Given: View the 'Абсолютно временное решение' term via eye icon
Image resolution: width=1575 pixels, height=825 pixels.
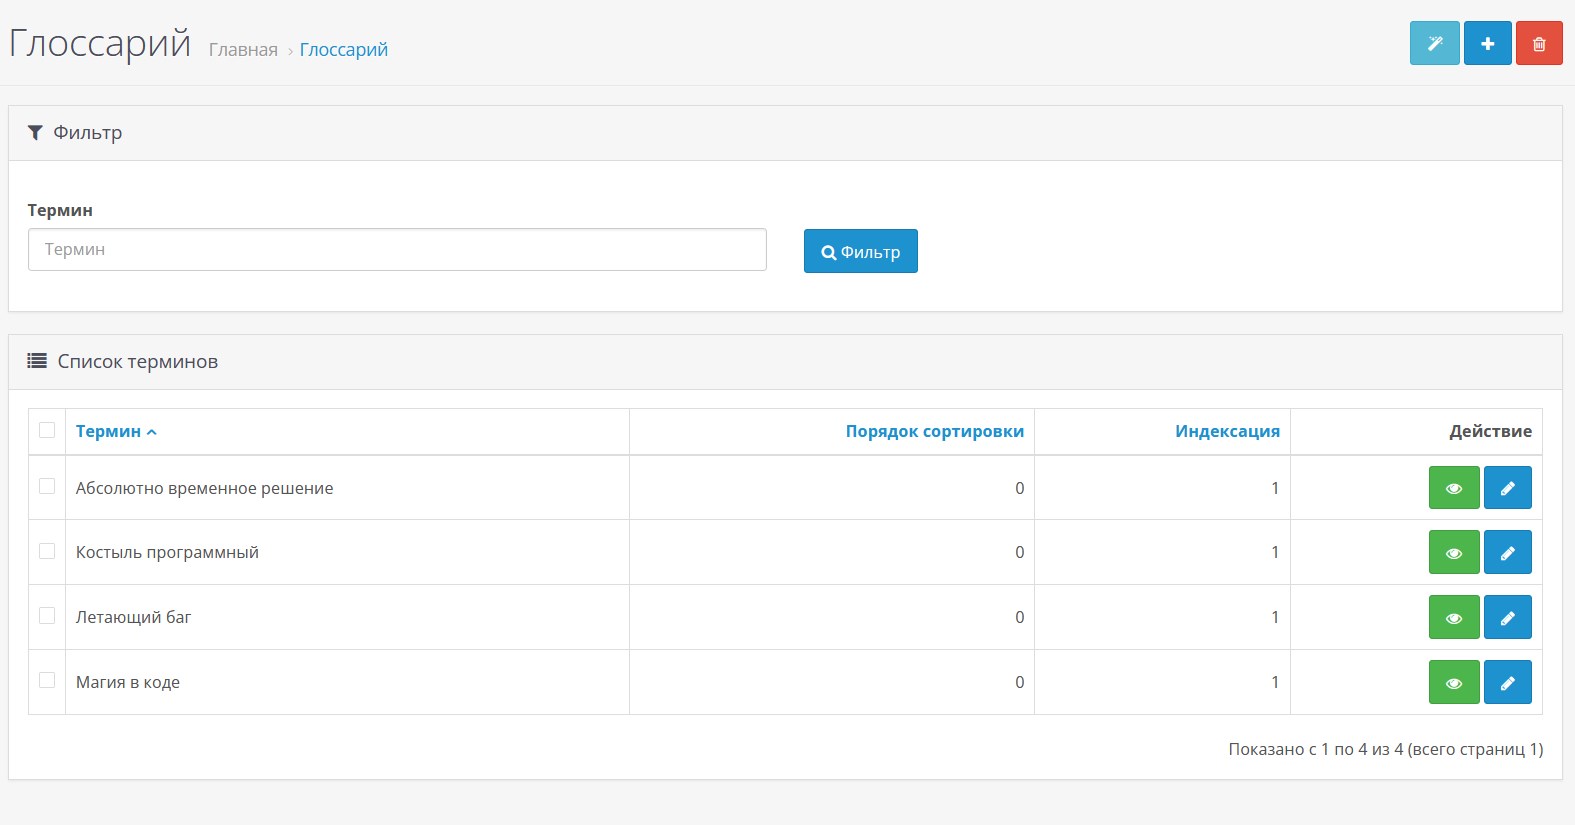Looking at the screenshot, I should click(1454, 488).
